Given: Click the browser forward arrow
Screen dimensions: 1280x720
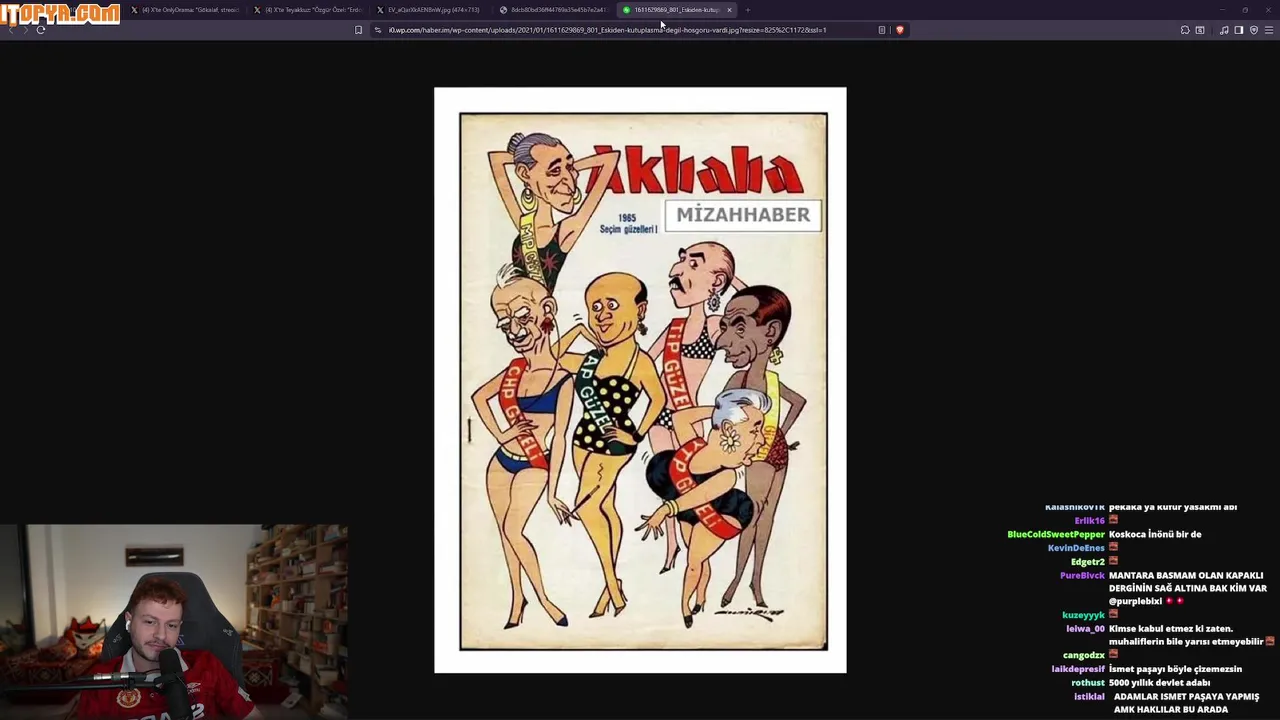Looking at the screenshot, I should 25,30.
